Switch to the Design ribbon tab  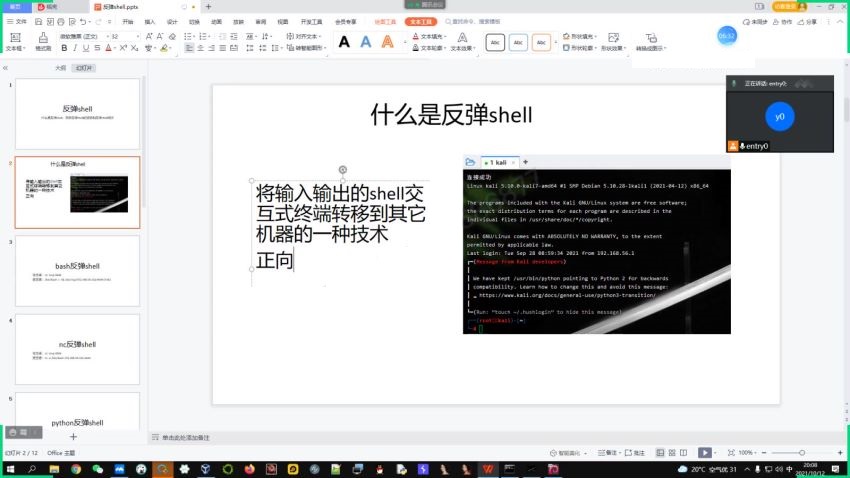coord(172,22)
